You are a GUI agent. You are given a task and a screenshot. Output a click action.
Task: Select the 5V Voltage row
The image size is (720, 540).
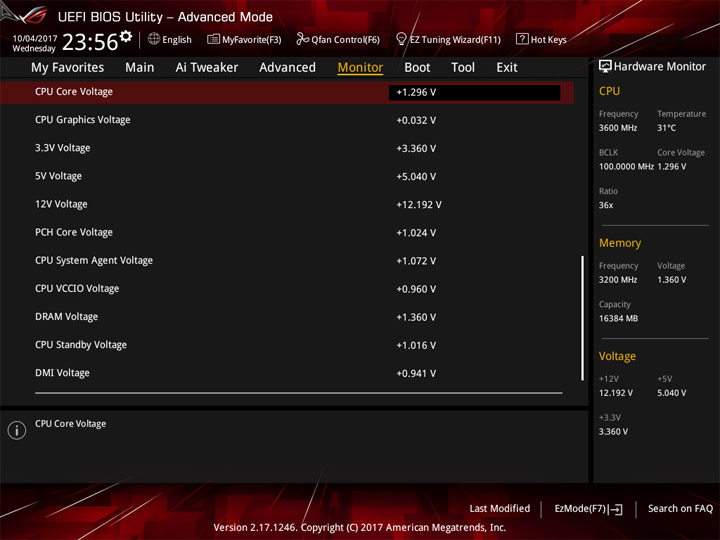point(287,176)
